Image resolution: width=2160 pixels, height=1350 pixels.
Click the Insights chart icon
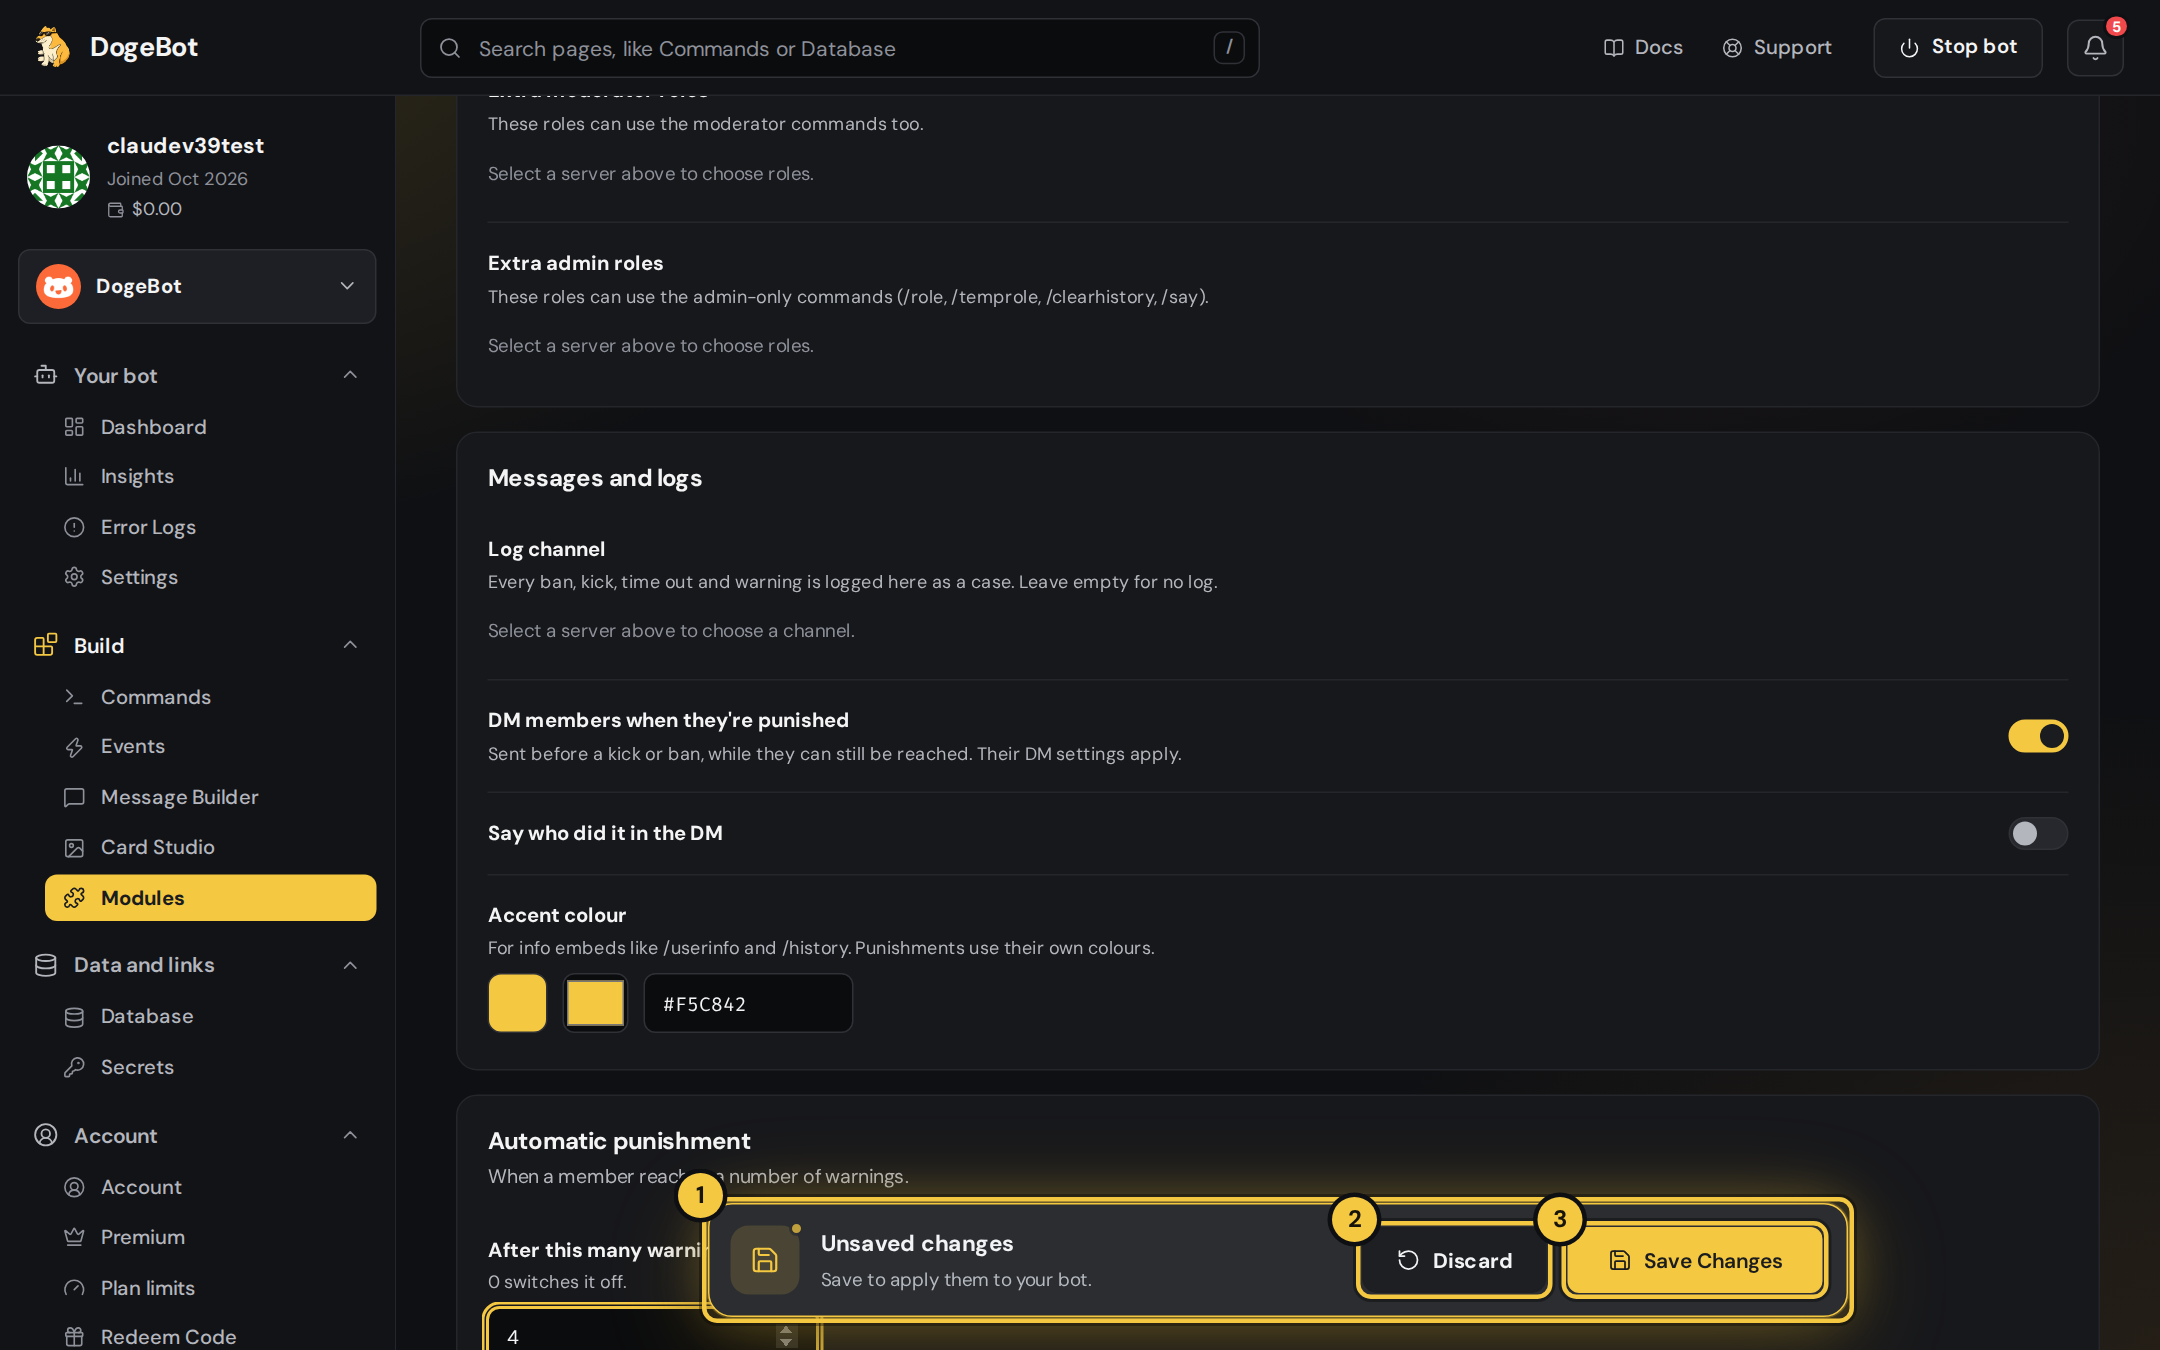74,476
